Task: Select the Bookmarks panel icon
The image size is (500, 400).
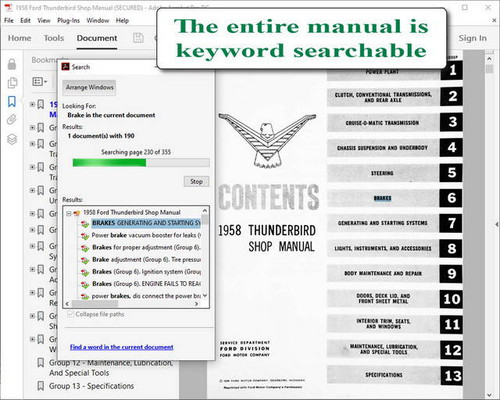Action: pos(12,101)
